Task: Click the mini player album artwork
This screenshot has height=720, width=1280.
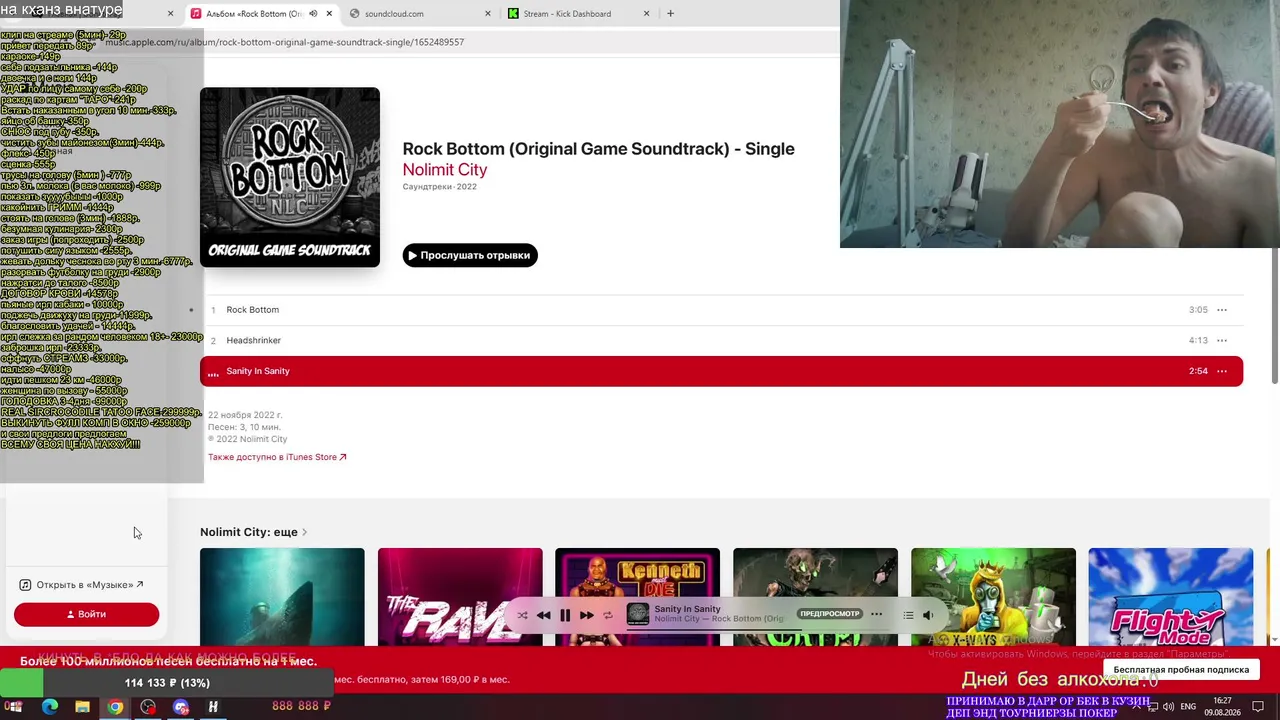Action: pos(638,614)
